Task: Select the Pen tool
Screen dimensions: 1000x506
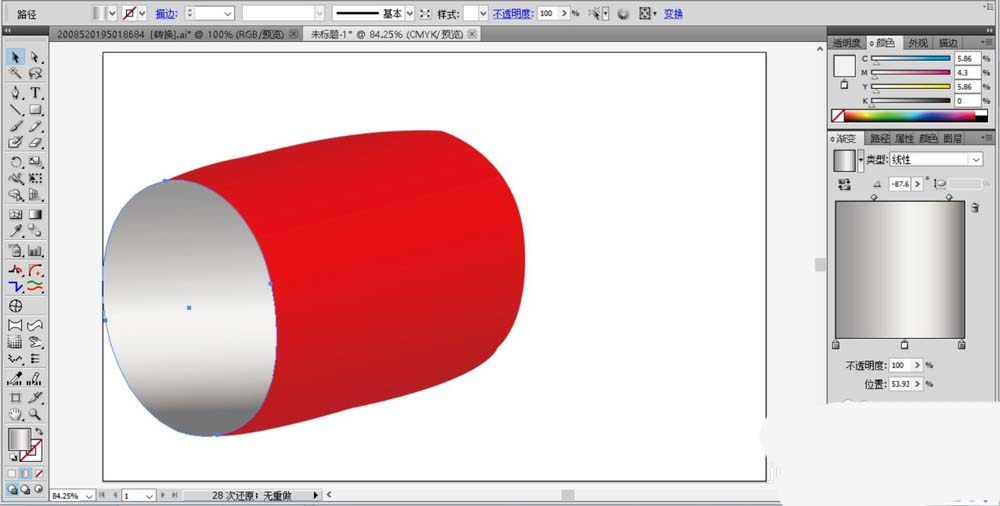Action: click(16, 93)
